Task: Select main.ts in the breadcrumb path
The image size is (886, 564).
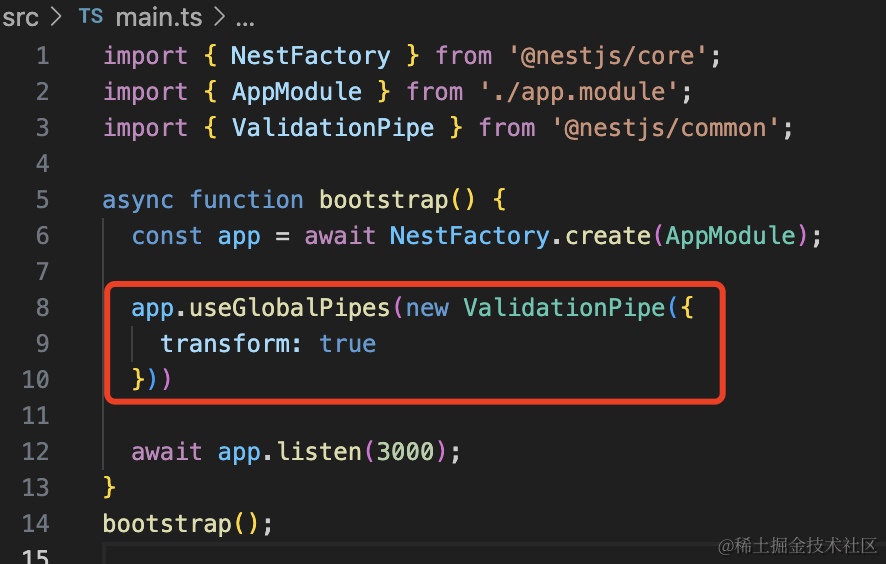Action: tap(159, 17)
